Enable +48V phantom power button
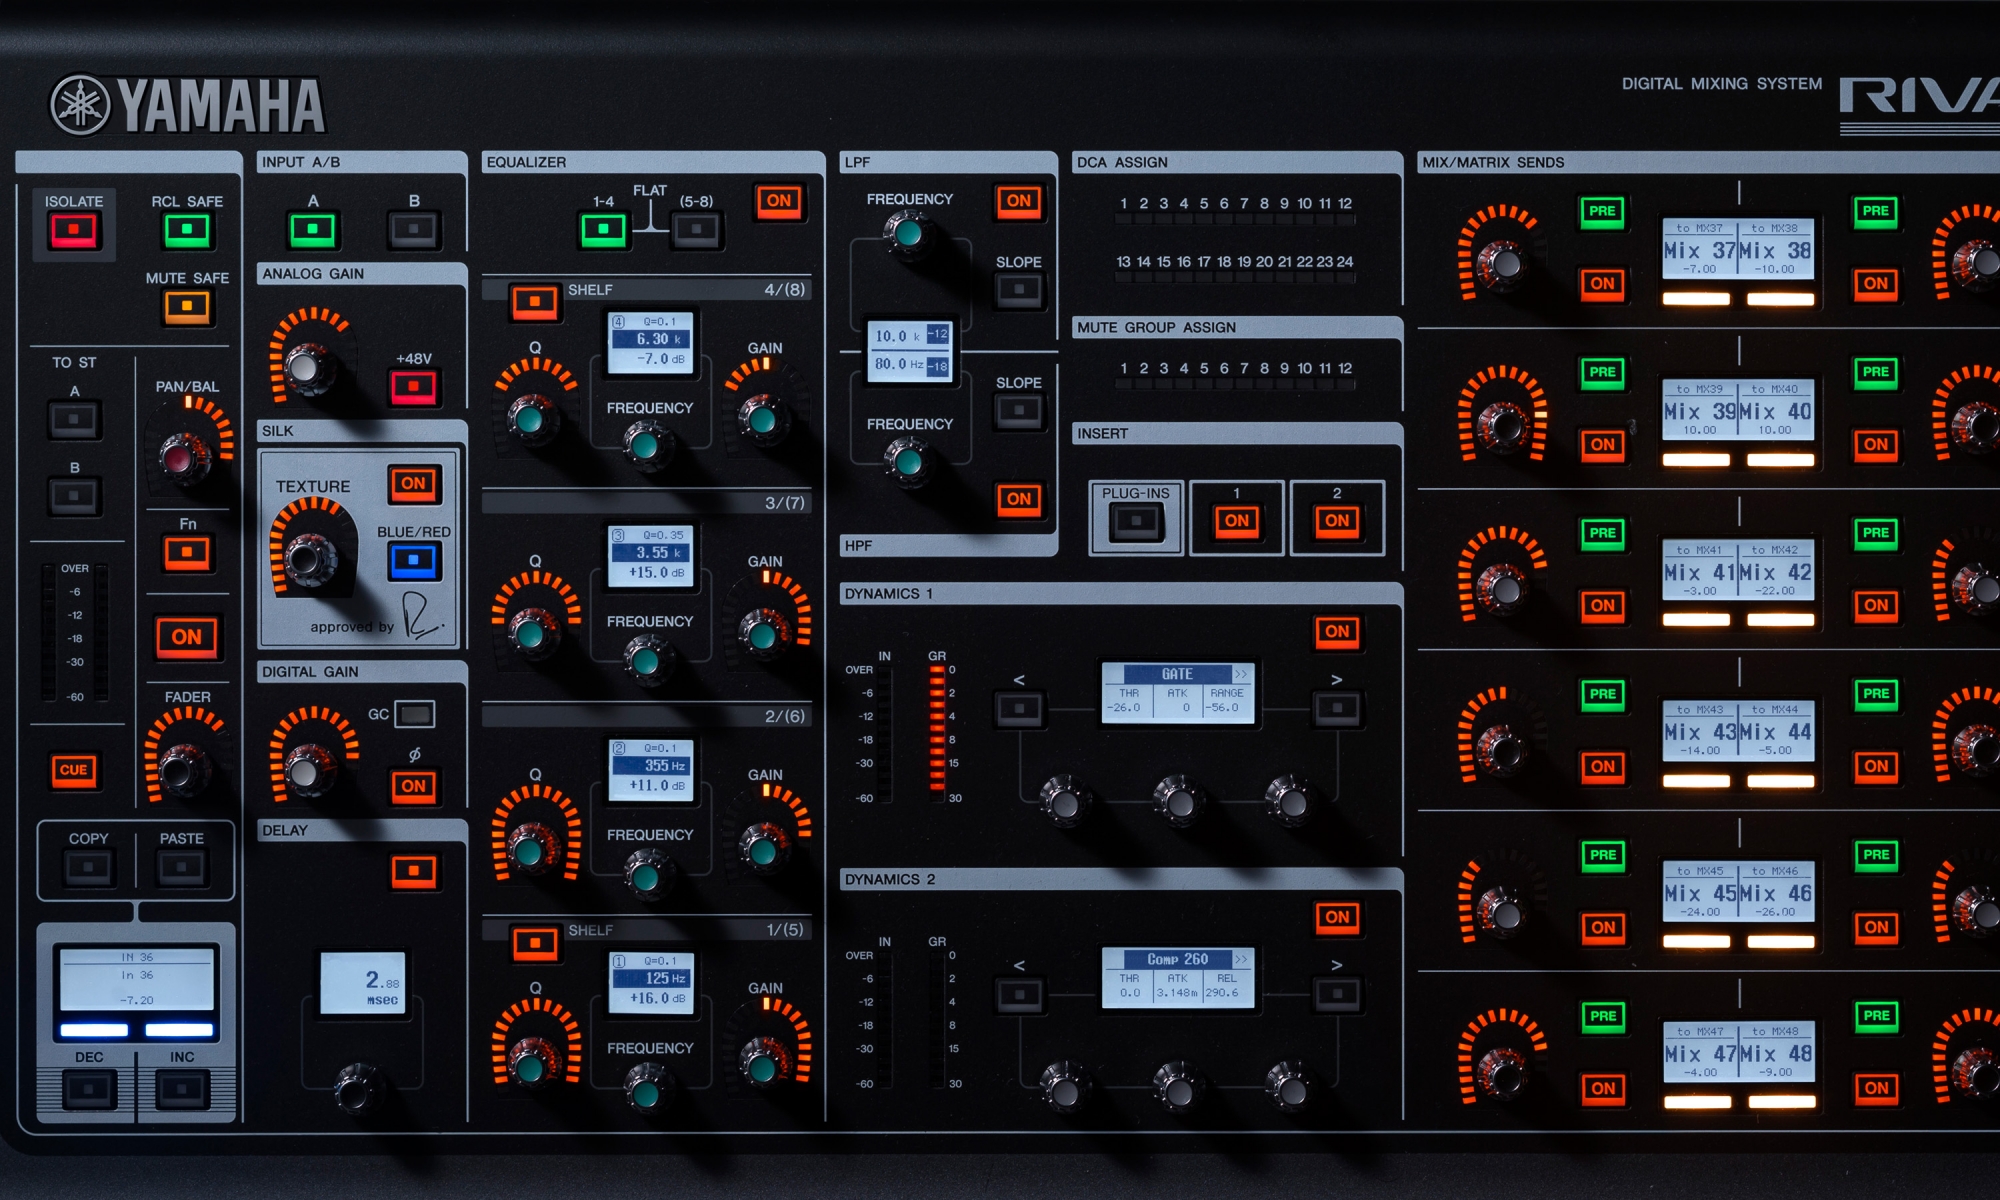This screenshot has width=2000, height=1200. coord(413,386)
